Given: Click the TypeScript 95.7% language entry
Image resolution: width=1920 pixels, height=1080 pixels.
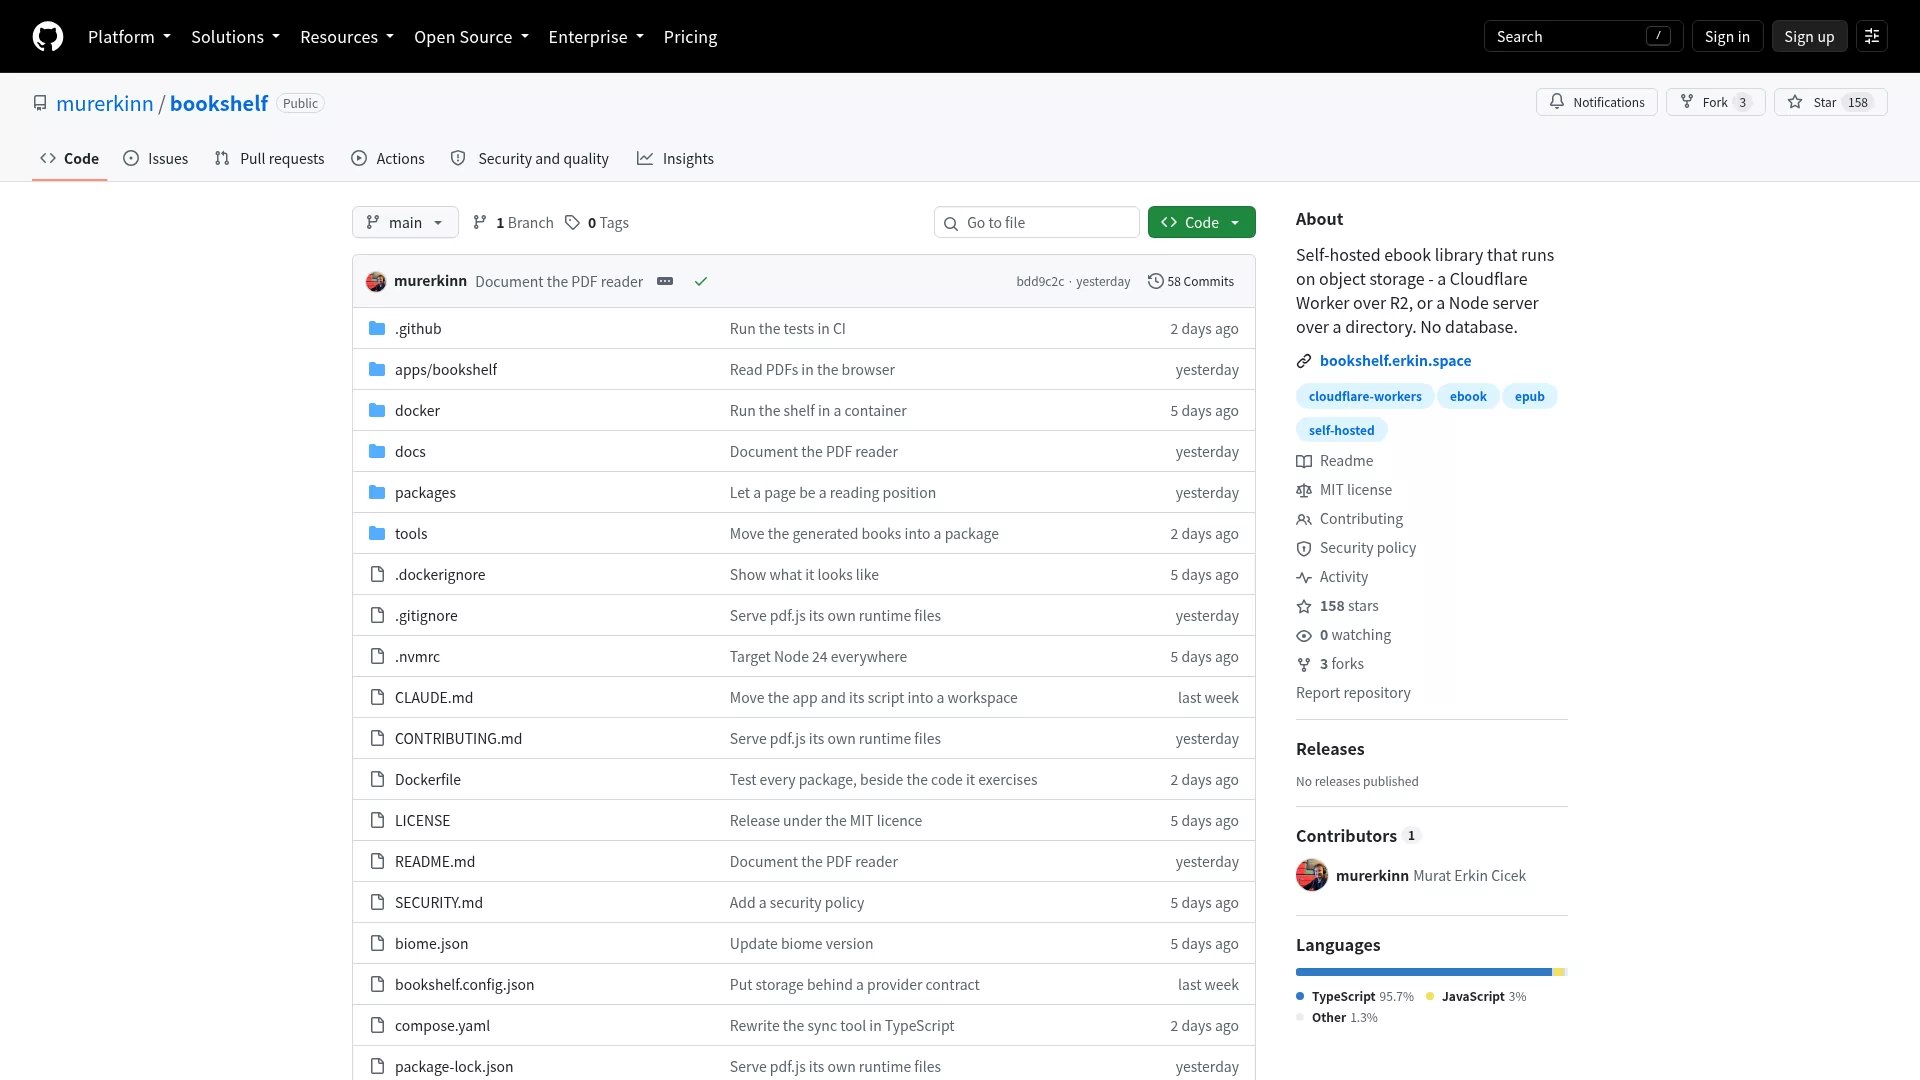Looking at the screenshot, I should pos(1355,997).
